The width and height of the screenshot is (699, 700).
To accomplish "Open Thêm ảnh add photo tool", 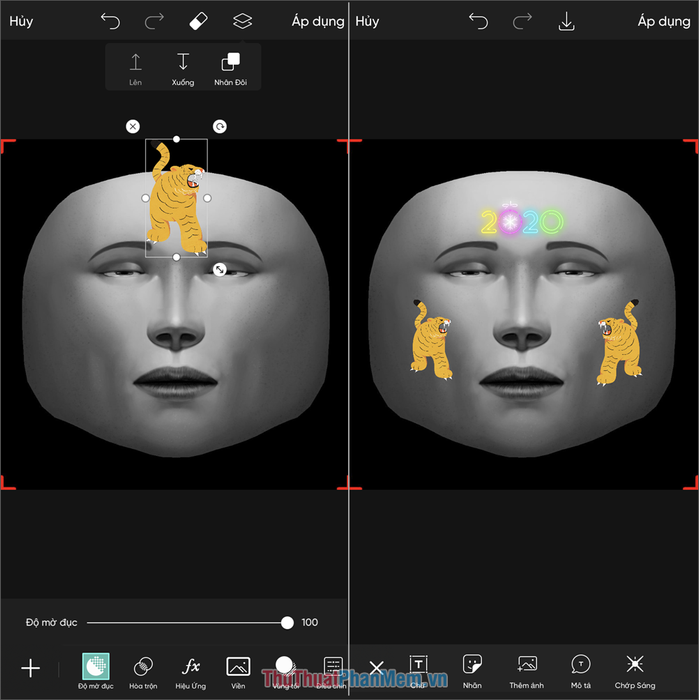I will [x=527, y=671].
